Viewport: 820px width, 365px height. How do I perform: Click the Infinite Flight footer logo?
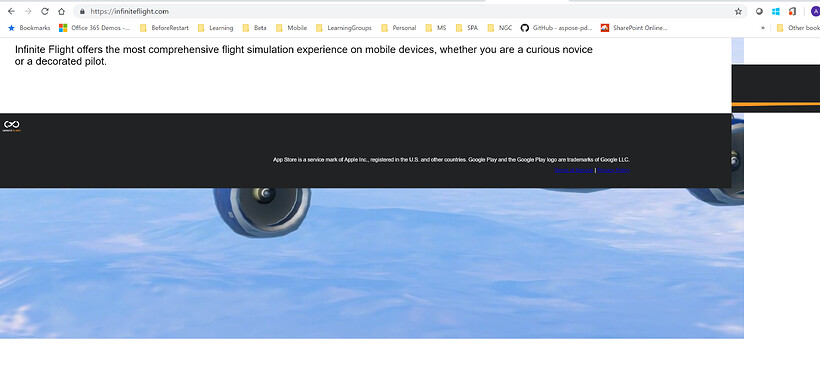point(12,126)
